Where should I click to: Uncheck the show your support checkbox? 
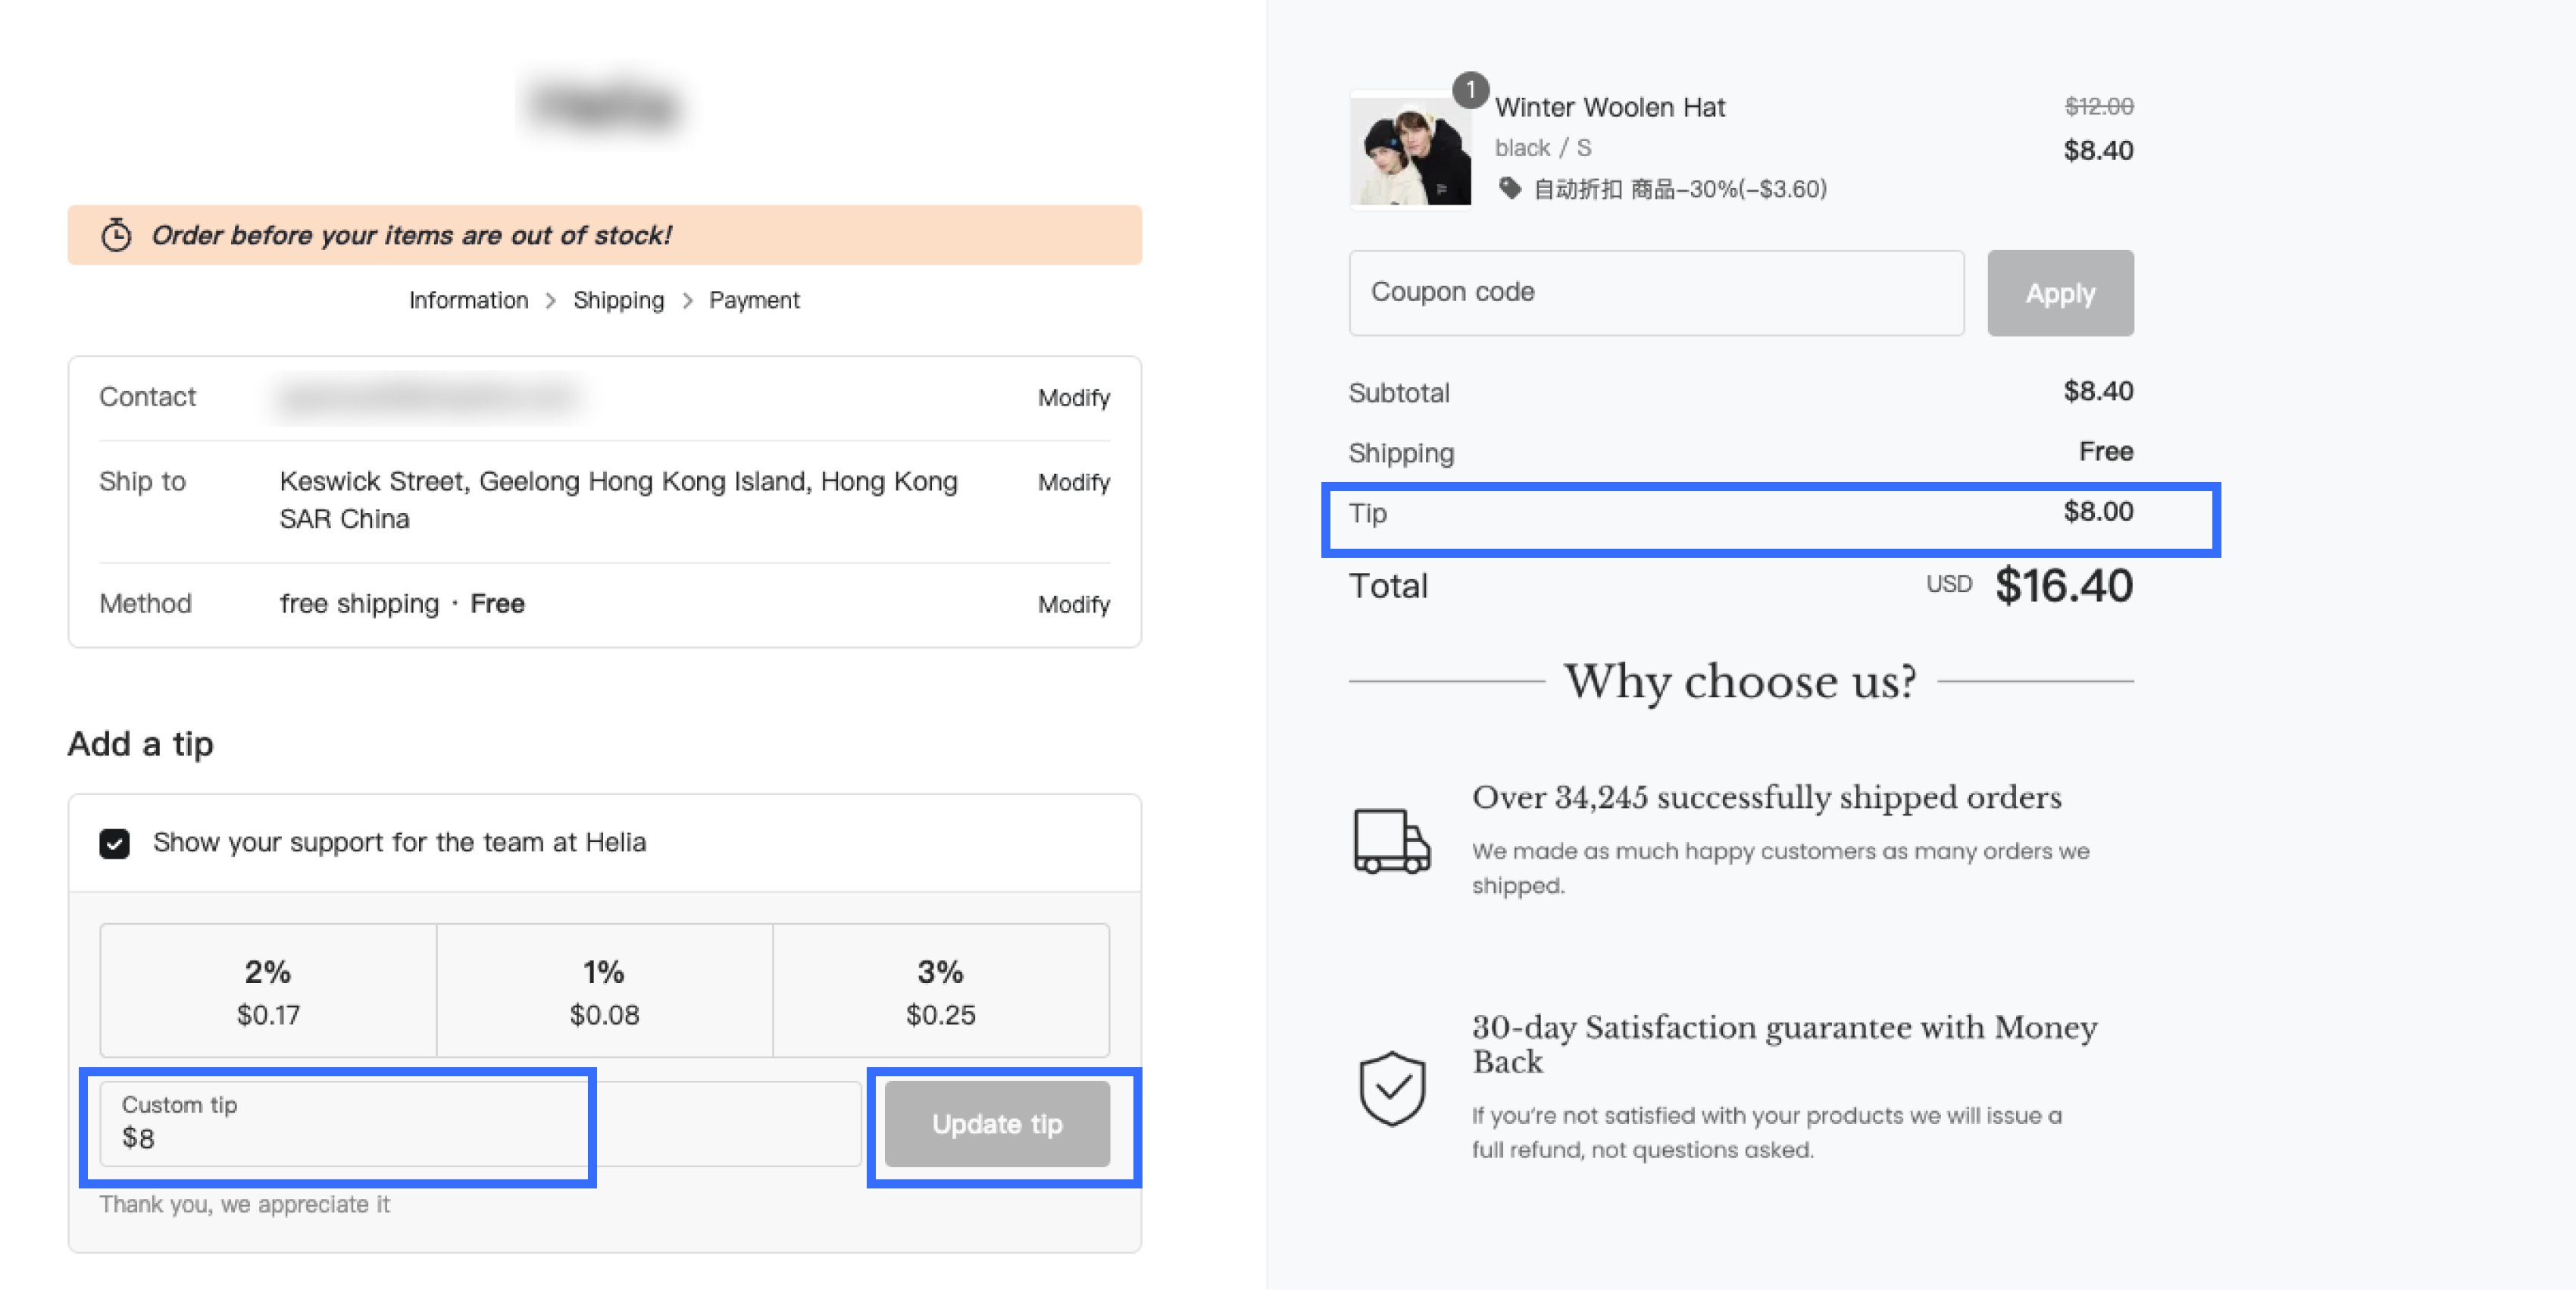(x=115, y=843)
